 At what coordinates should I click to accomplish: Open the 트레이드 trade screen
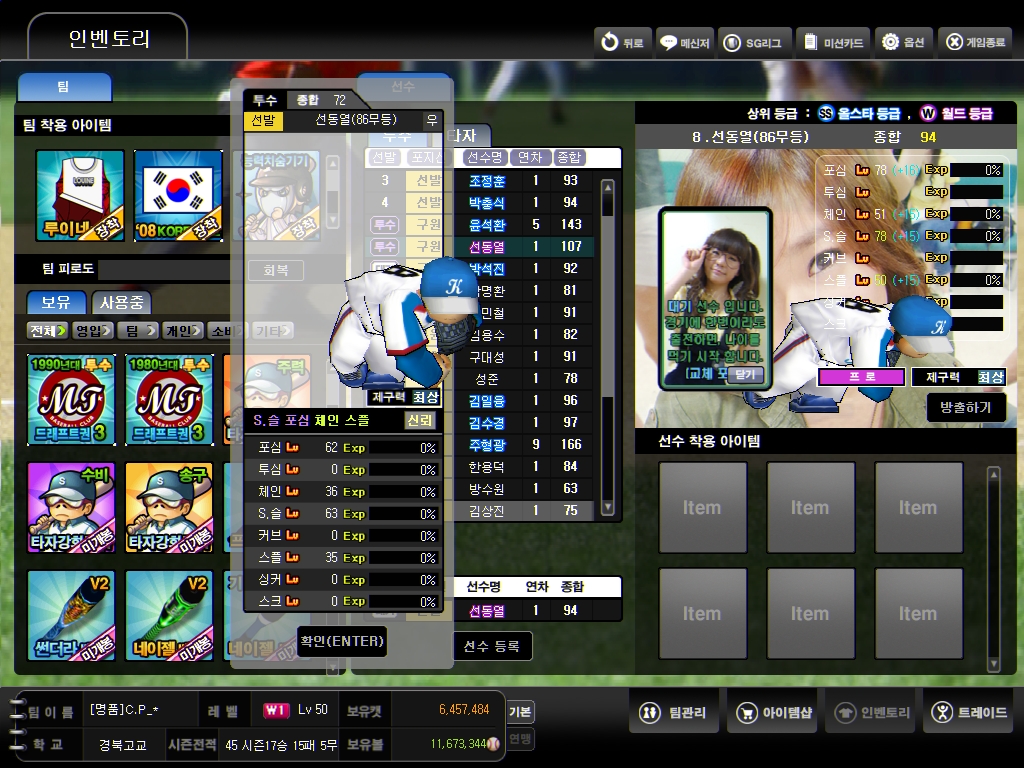point(968,712)
